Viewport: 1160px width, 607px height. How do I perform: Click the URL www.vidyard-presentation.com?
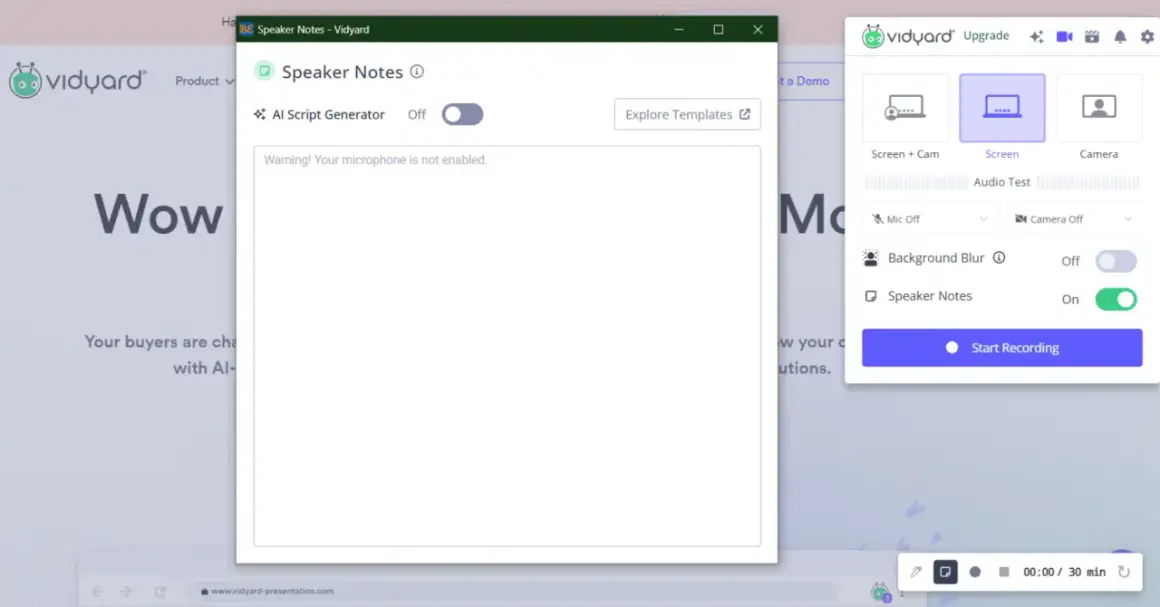click(x=272, y=591)
